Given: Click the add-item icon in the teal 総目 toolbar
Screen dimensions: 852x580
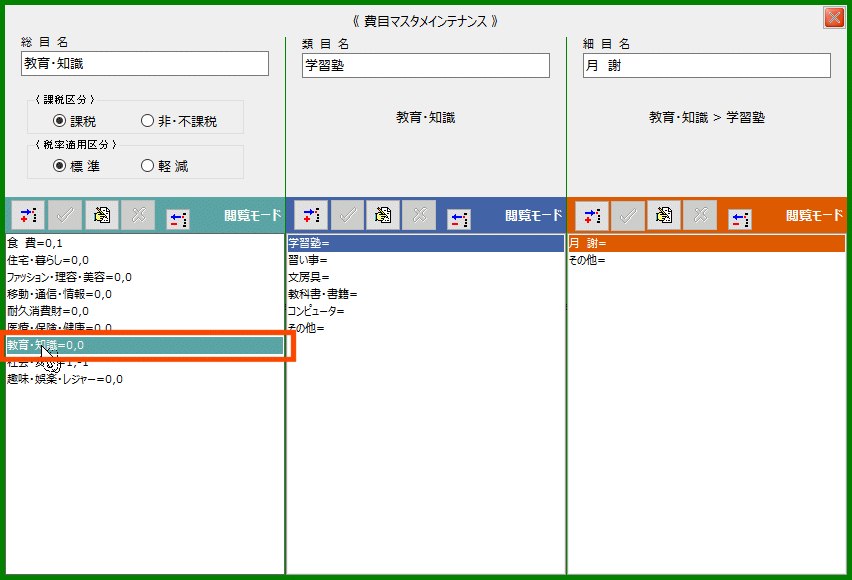Looking at the screenshot, I should (28, 215).
